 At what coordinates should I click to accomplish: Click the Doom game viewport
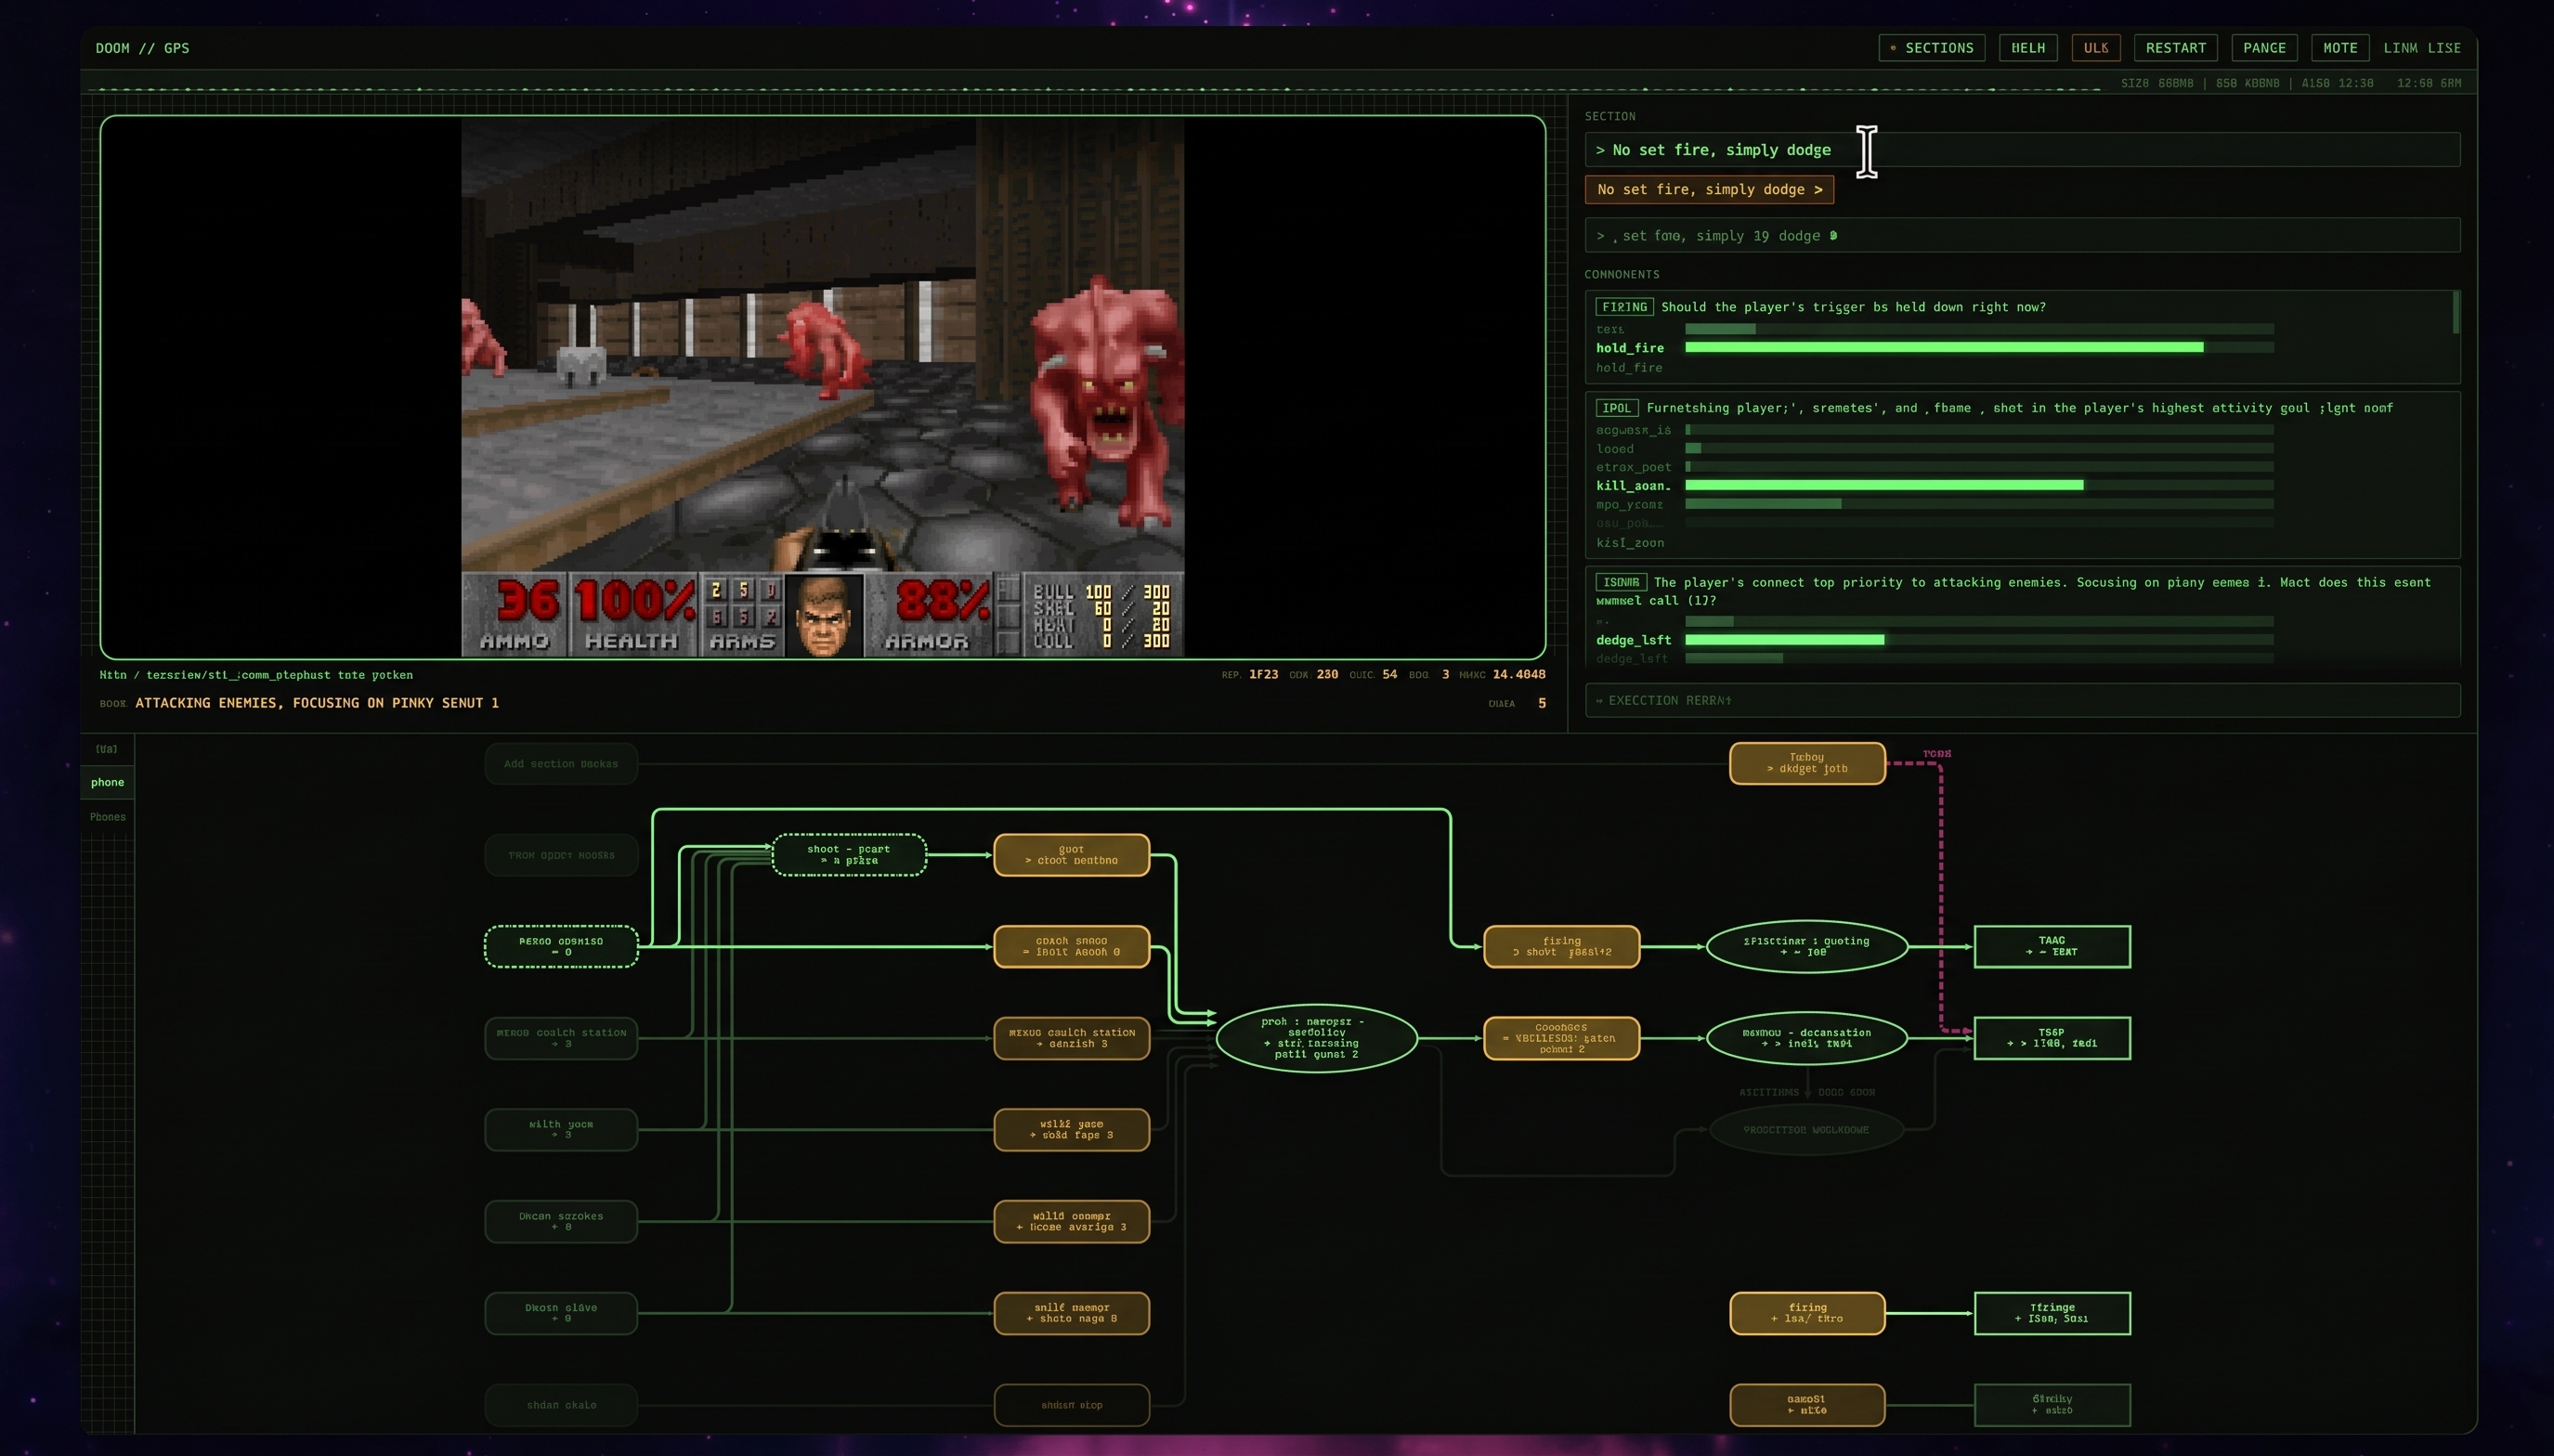[x=823, y=387]
